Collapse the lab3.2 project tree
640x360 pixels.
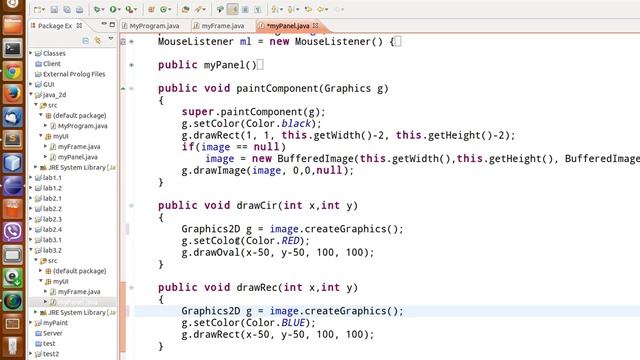31,250
